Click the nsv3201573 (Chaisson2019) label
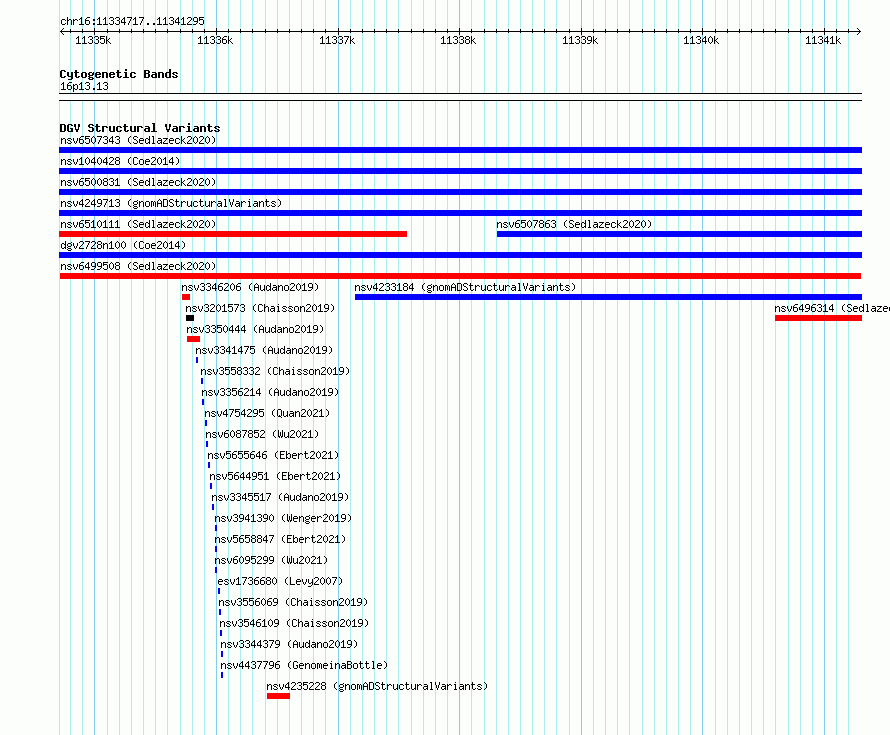The height and width of the screenshot is (735, 890). pos(260,308)
